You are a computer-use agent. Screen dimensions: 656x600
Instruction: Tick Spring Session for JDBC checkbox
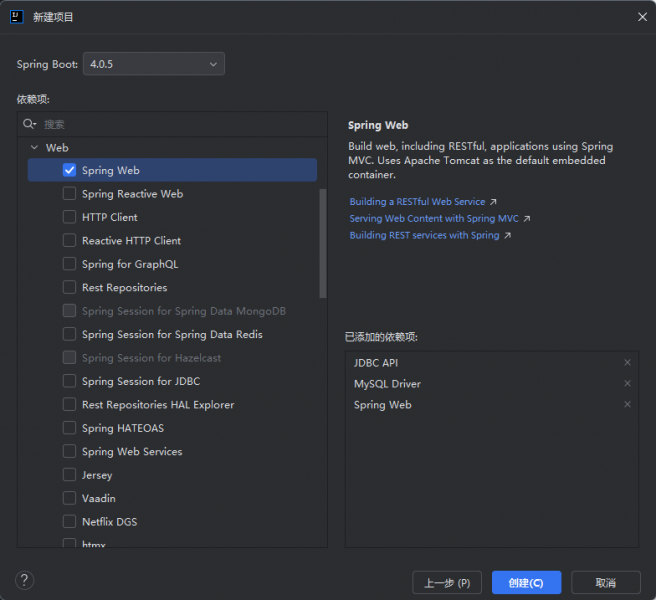(x=69, y=381)
